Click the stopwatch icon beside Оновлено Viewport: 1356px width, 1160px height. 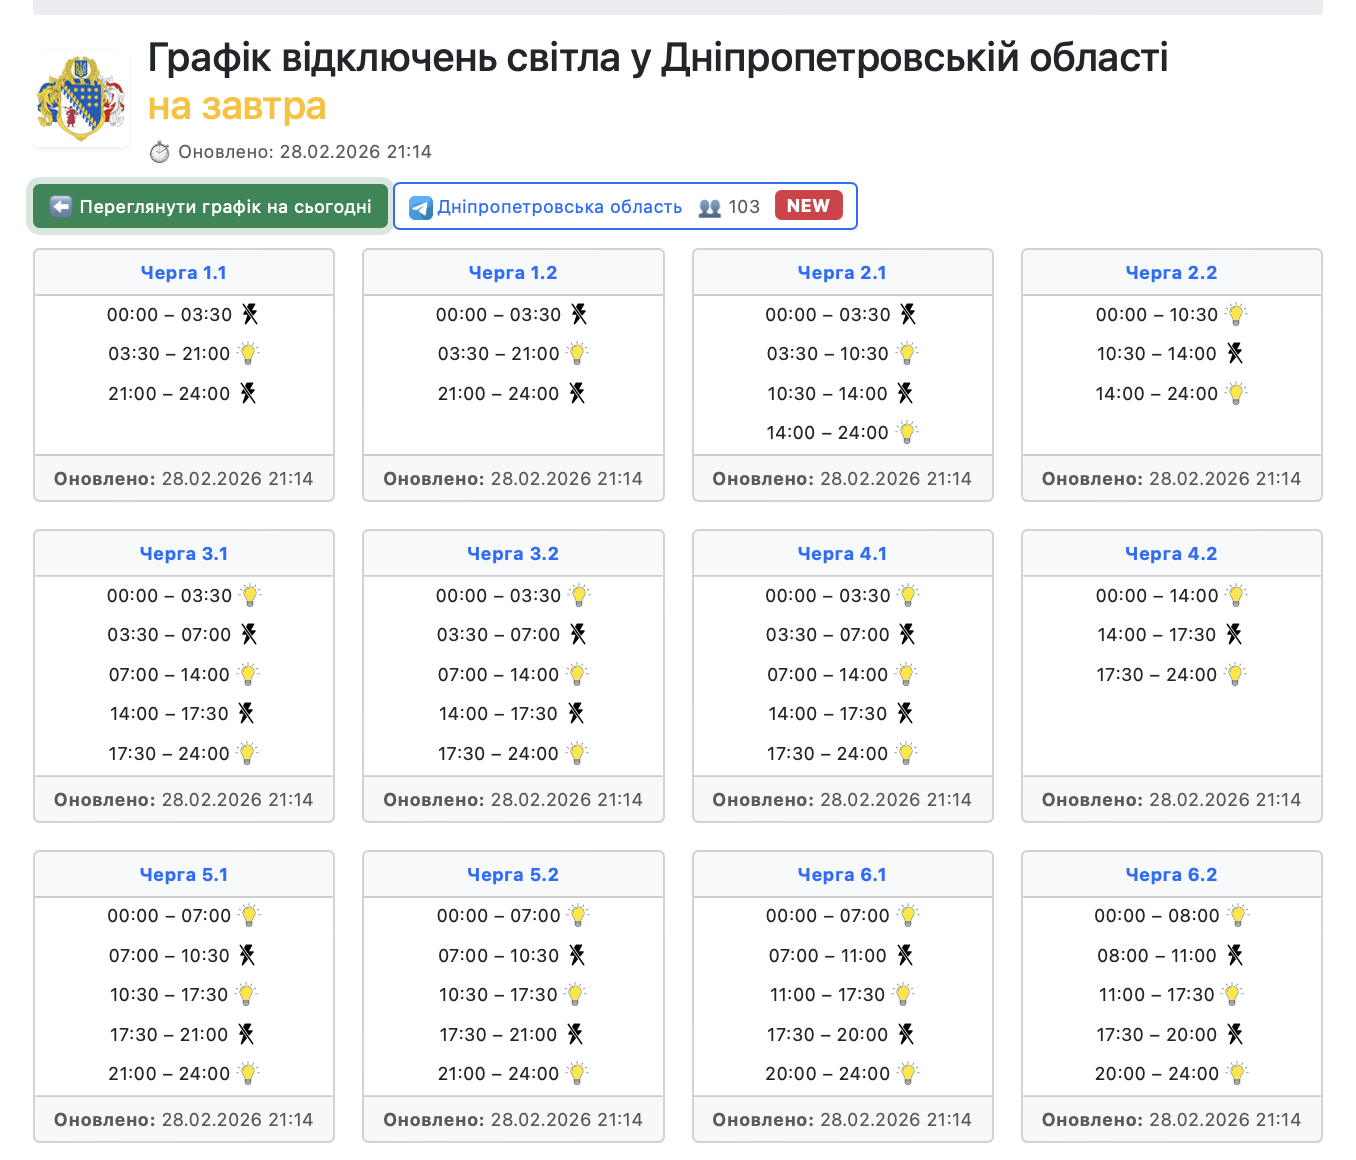[x=160, y=152]
